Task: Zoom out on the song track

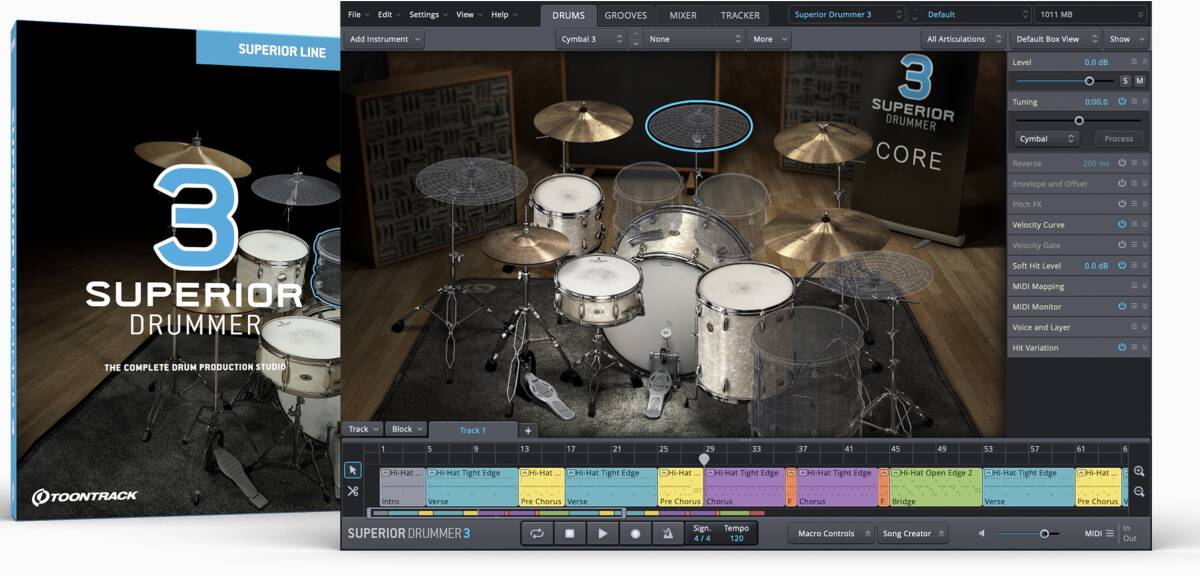Action: tap(1139, 492)
